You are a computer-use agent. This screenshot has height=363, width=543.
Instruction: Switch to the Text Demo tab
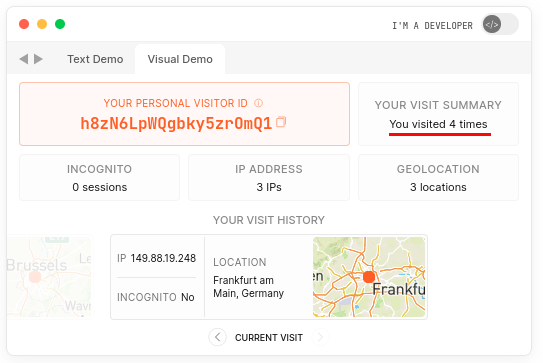pyautogui.click(x=95, y=59)
